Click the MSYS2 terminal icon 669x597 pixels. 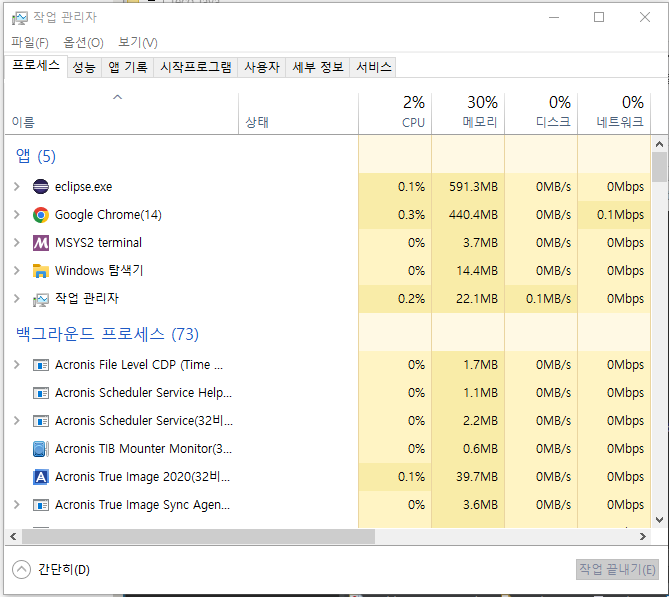click(x=41, y=243)
